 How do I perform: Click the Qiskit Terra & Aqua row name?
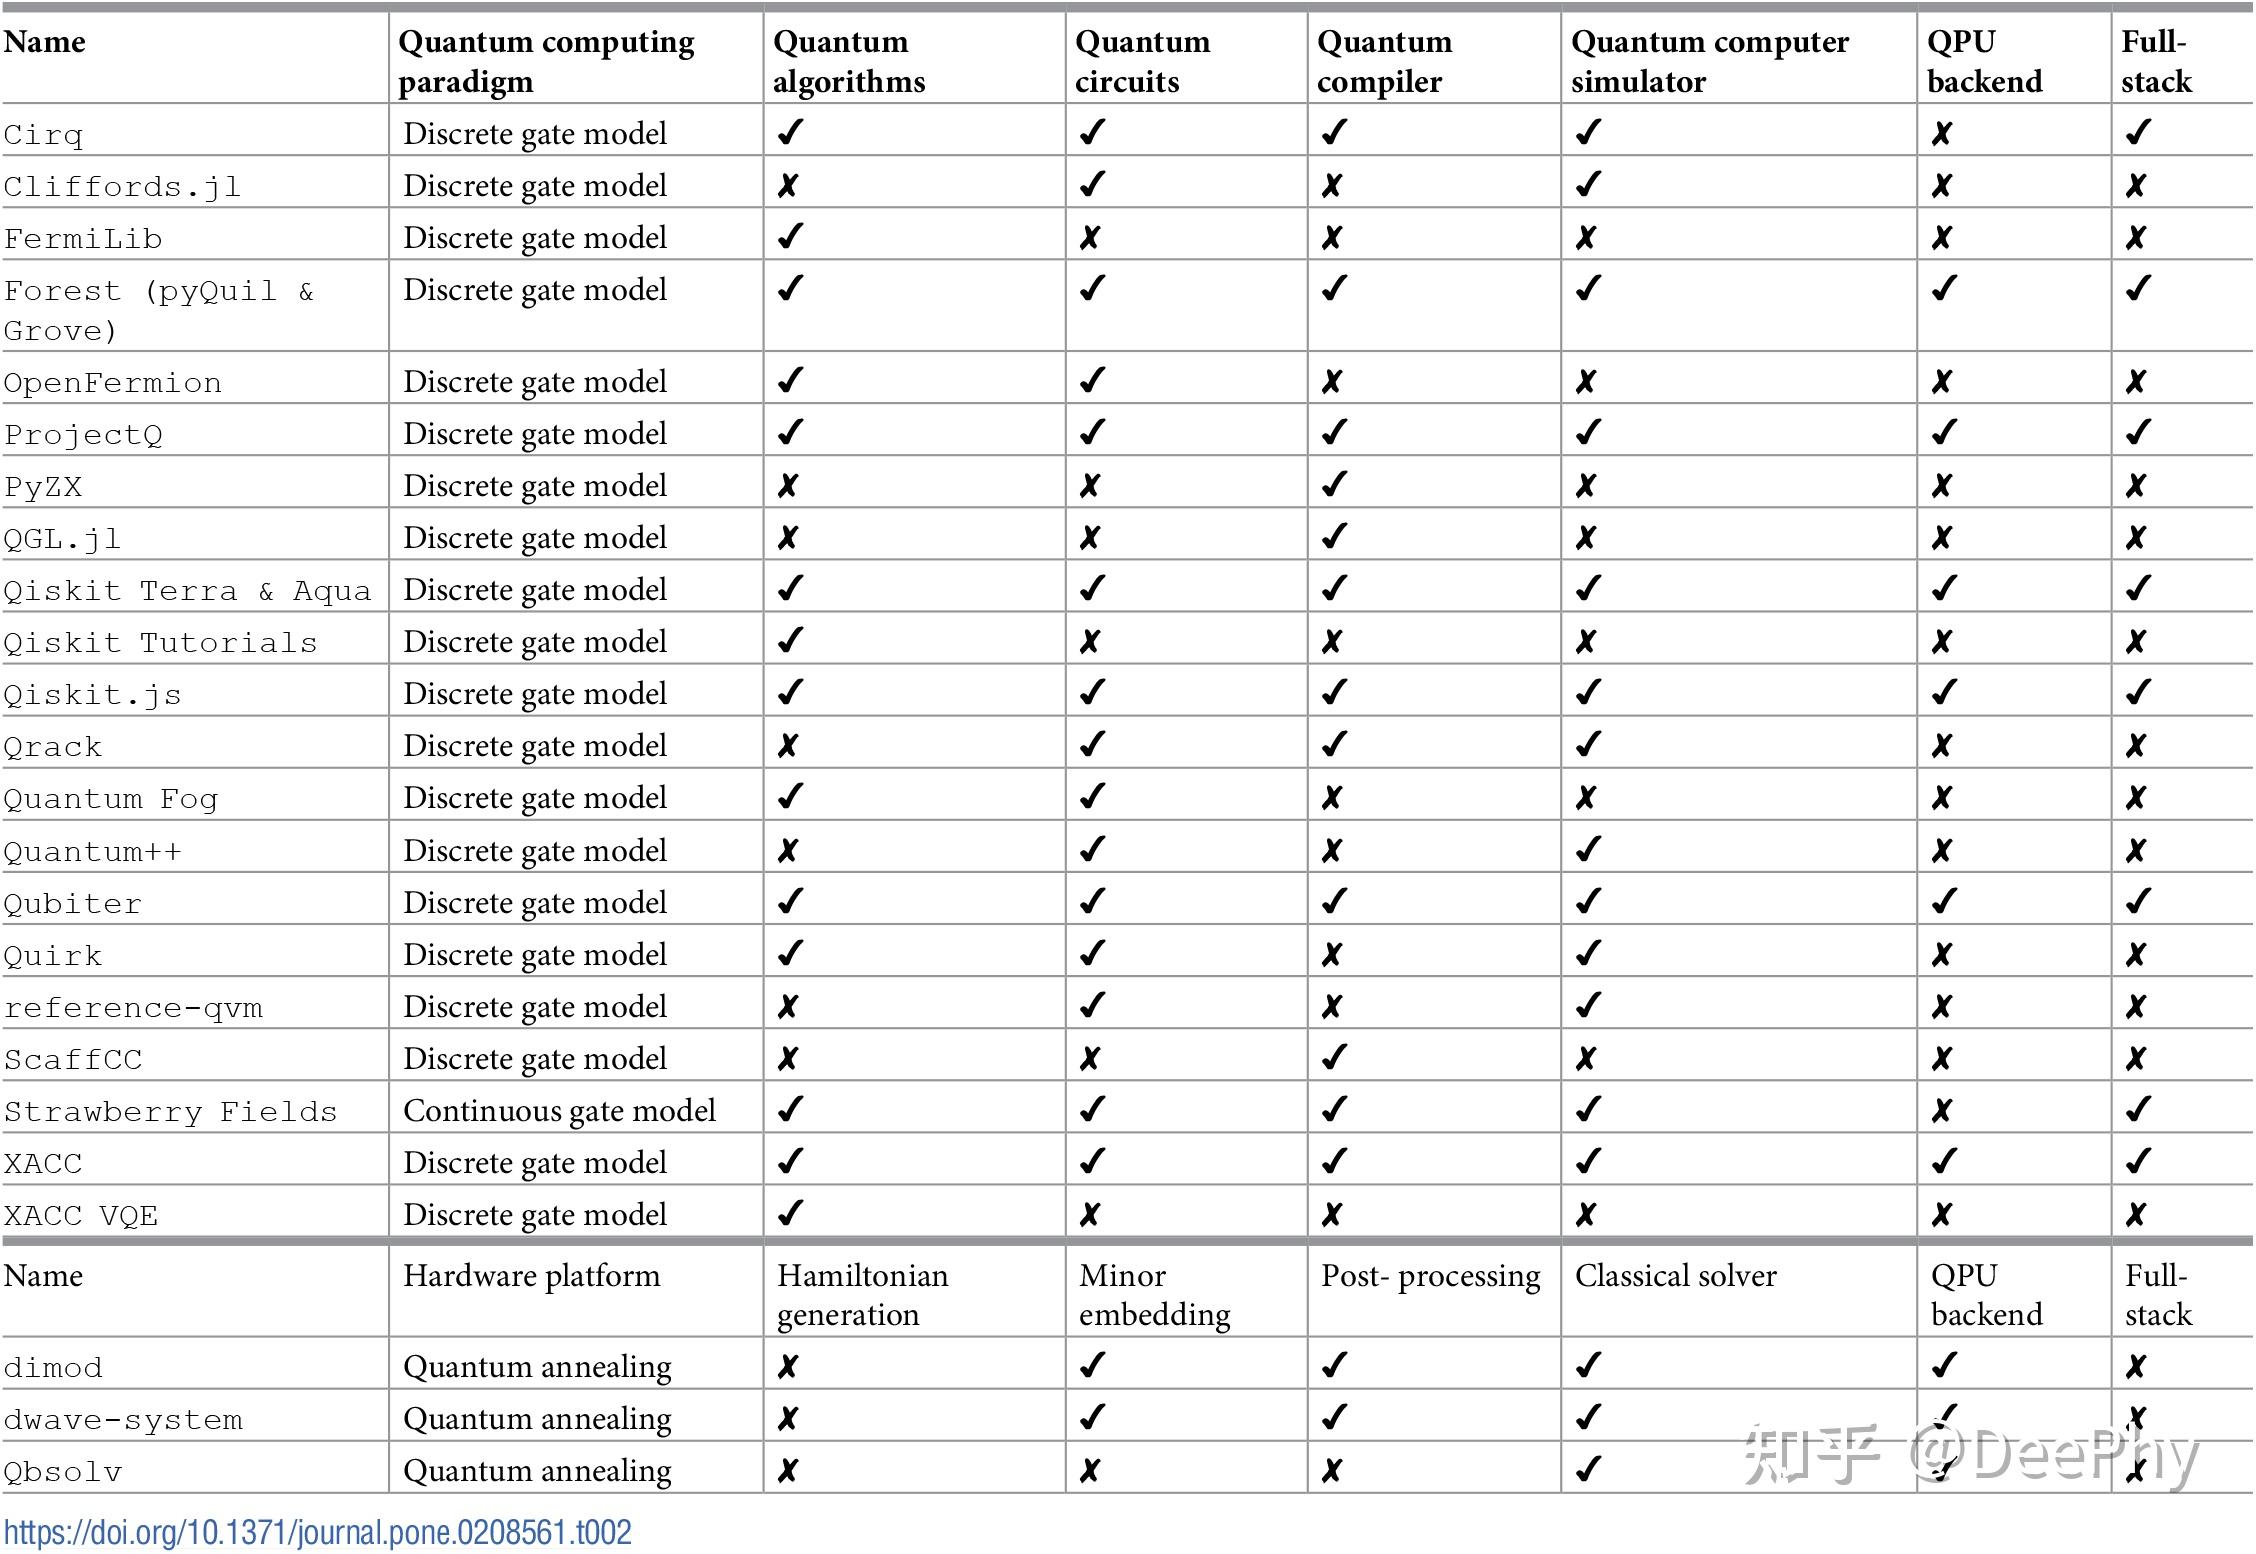coord(187,591)
